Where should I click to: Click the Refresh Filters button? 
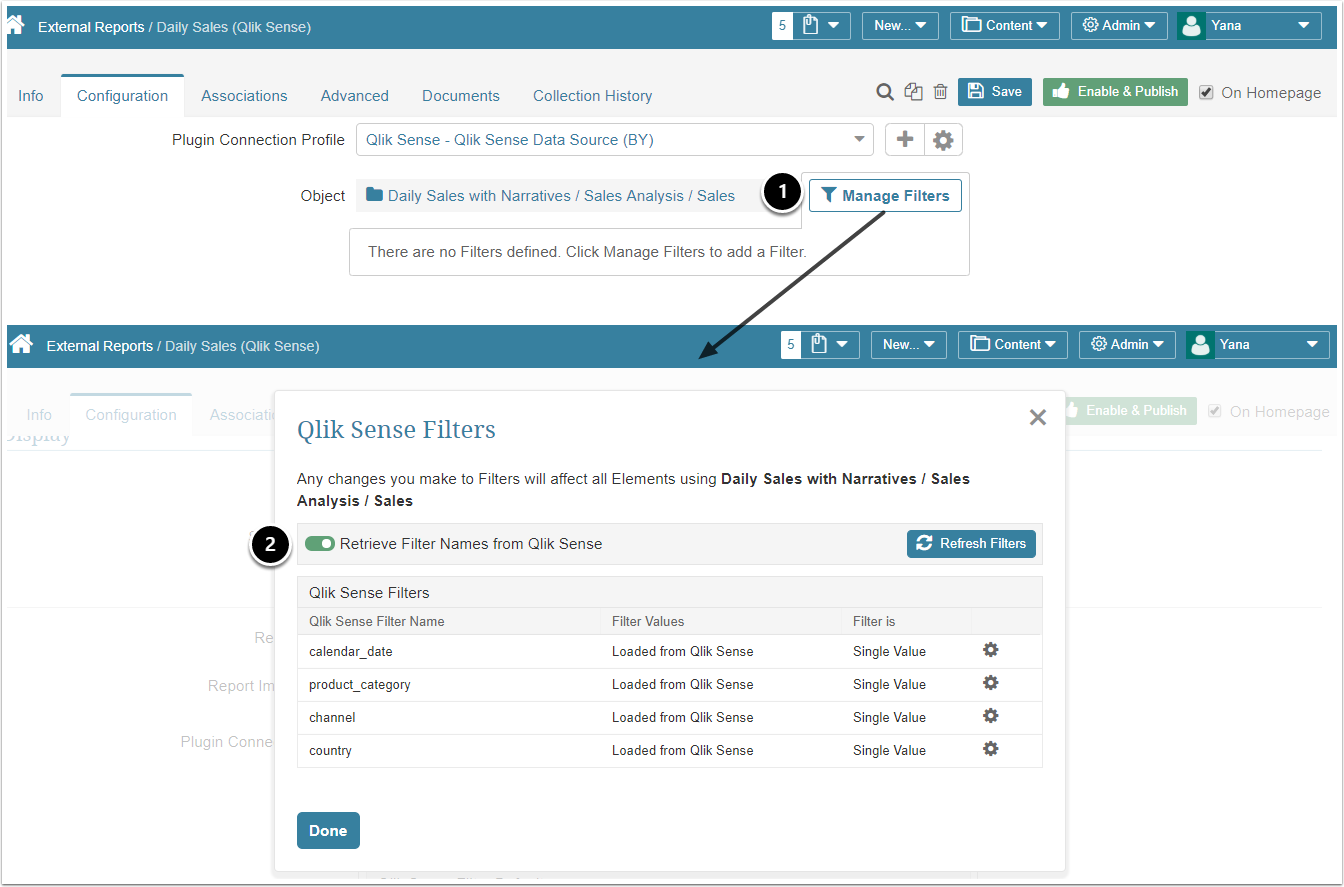[x=971, y=544]
